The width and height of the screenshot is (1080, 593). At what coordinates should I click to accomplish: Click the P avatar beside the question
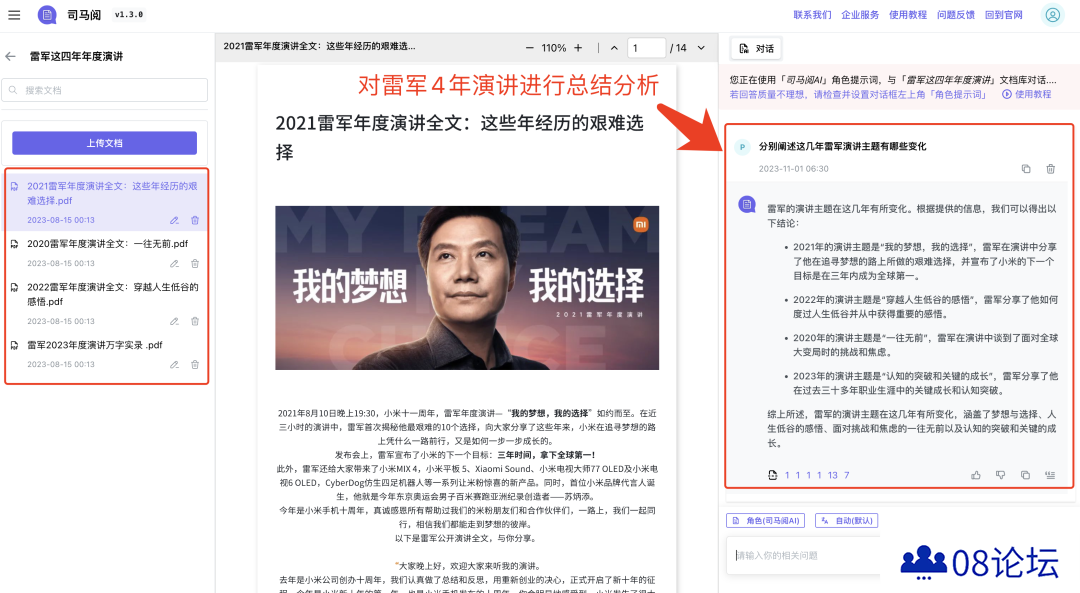coord(742,147)
